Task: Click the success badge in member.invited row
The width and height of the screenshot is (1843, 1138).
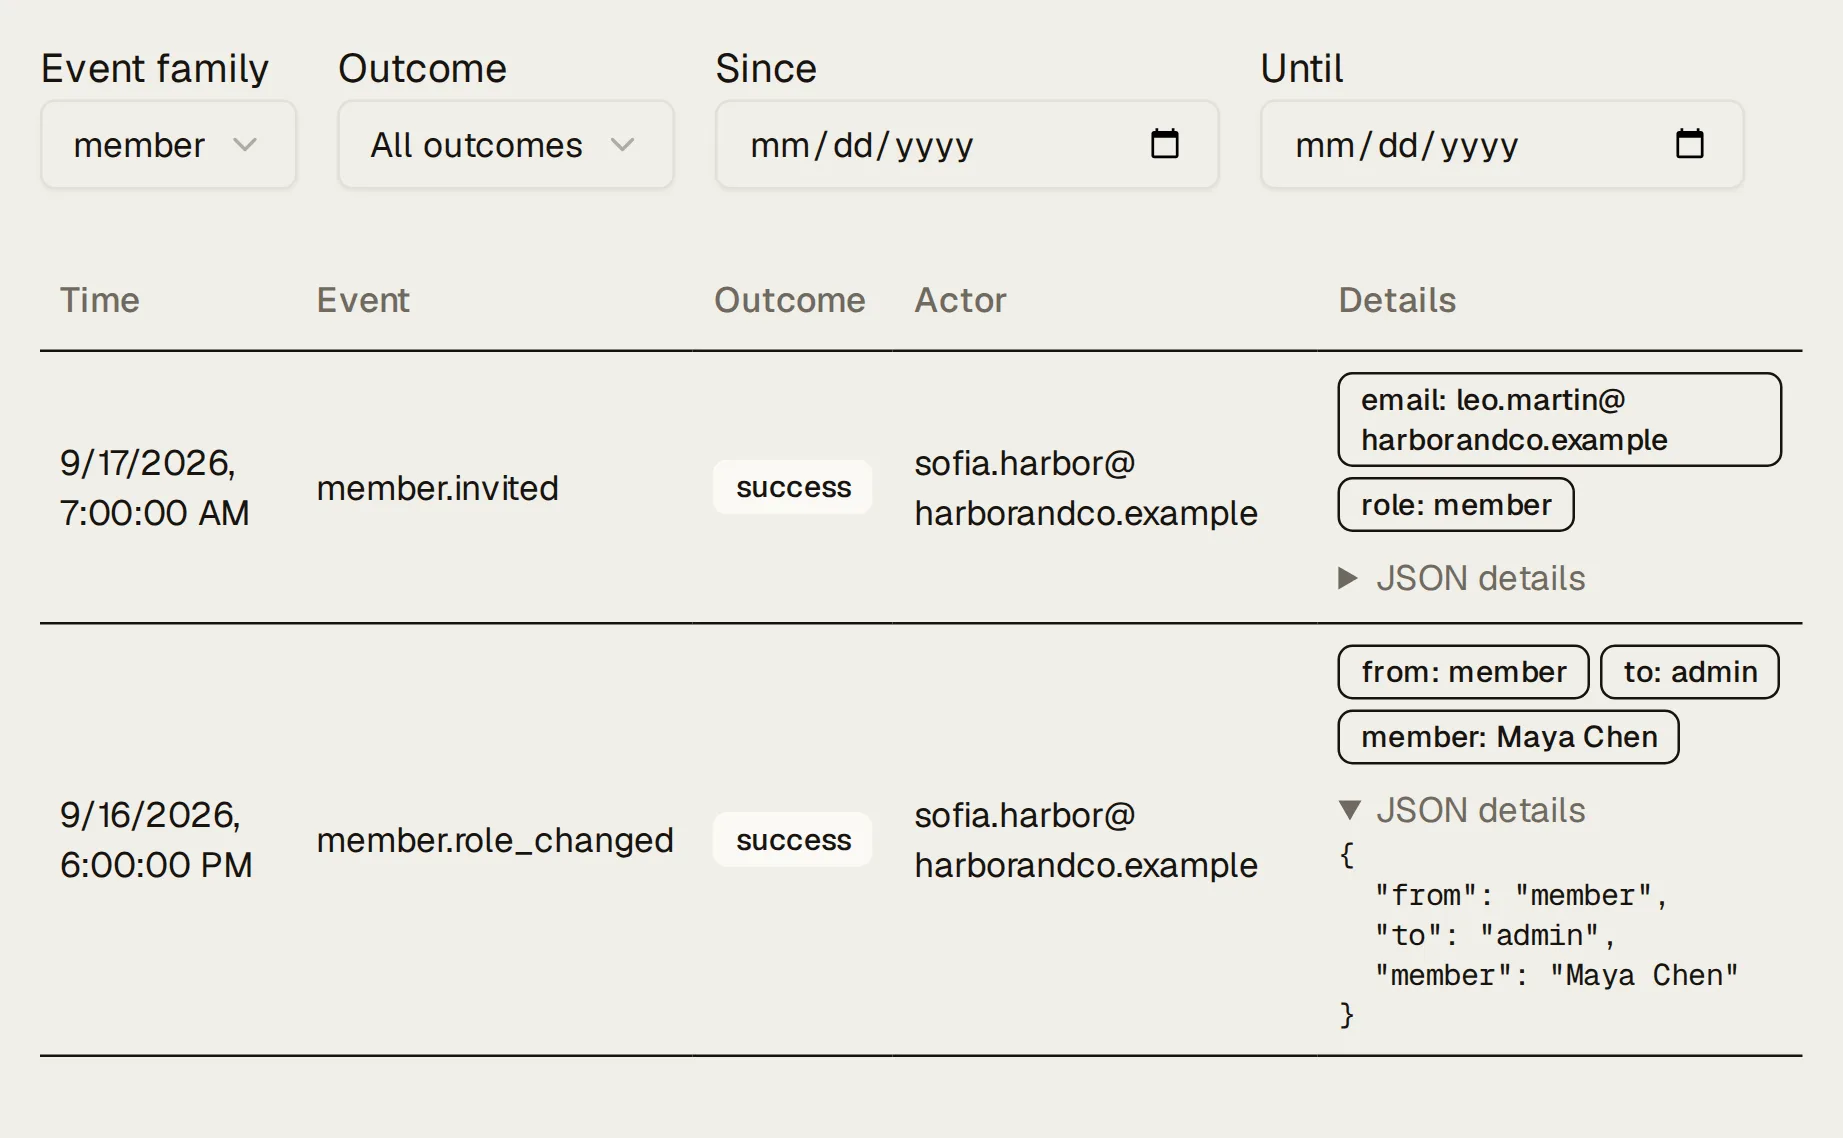Action: 793,487
